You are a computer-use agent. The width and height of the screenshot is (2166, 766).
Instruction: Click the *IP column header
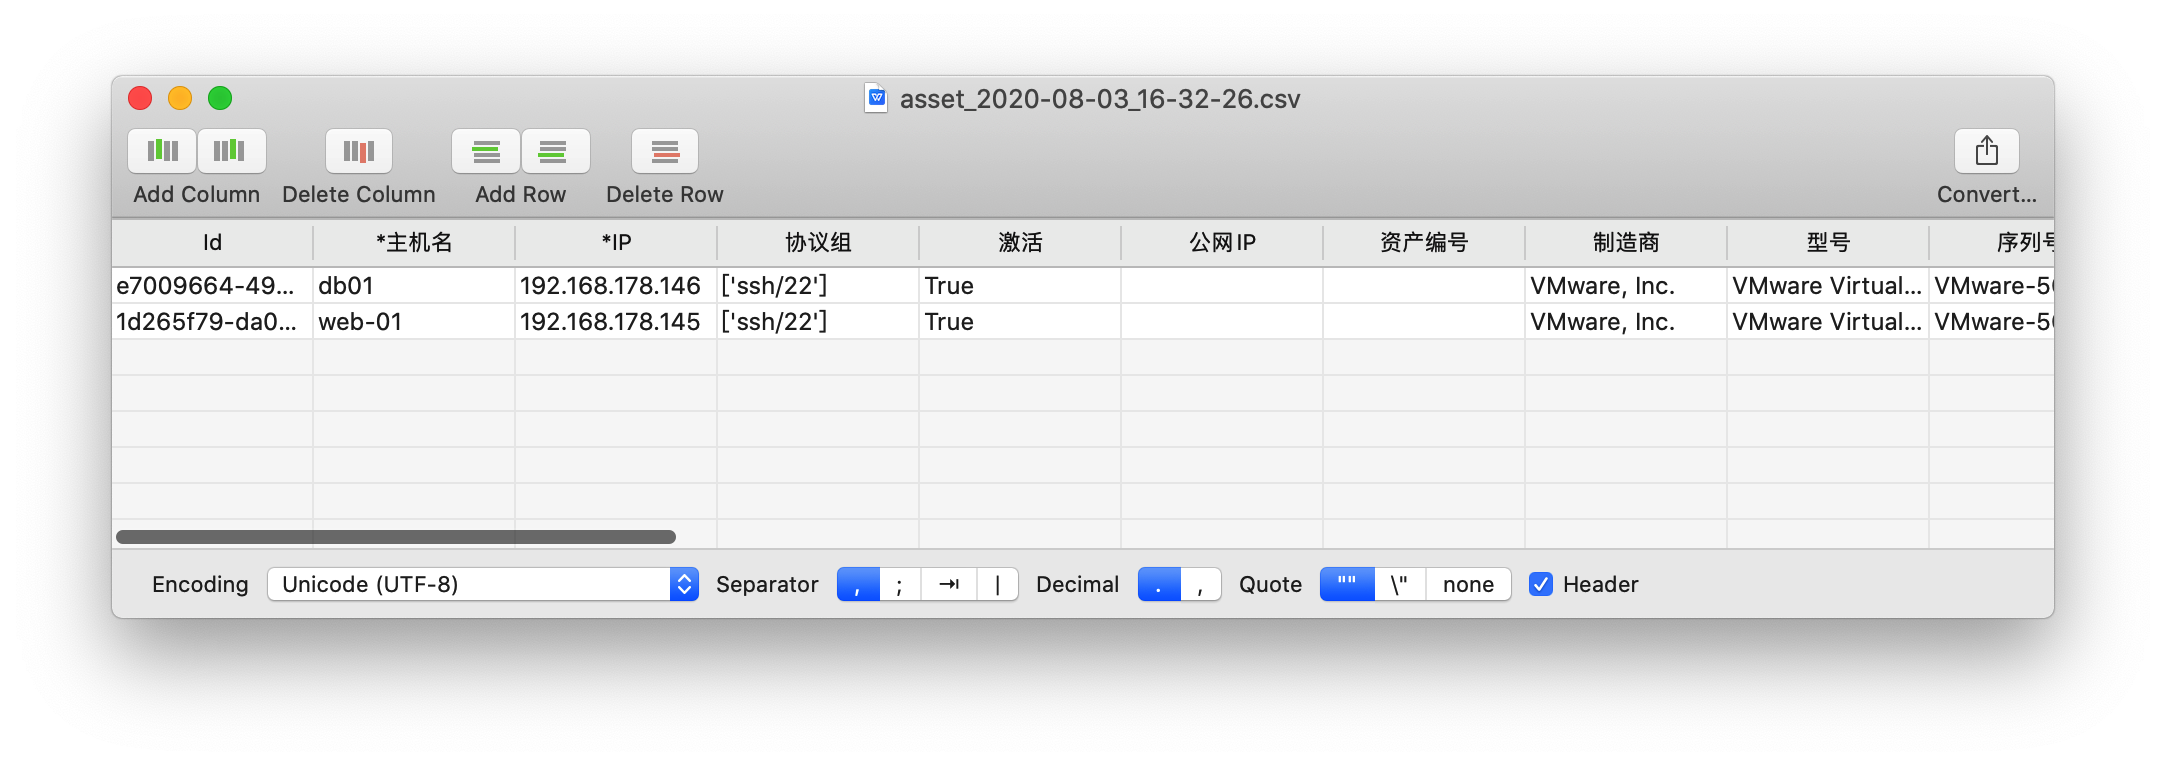coord(616,243)
